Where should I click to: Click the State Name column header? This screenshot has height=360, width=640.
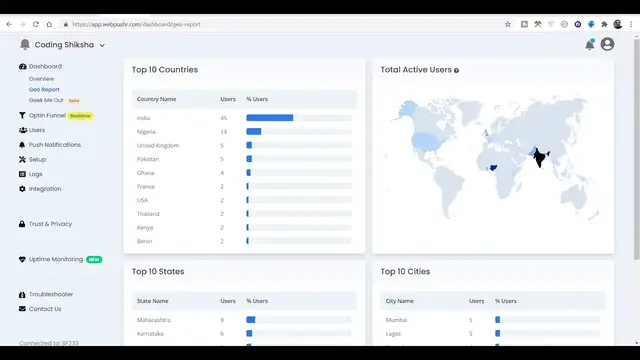click(x=153, y=301)
